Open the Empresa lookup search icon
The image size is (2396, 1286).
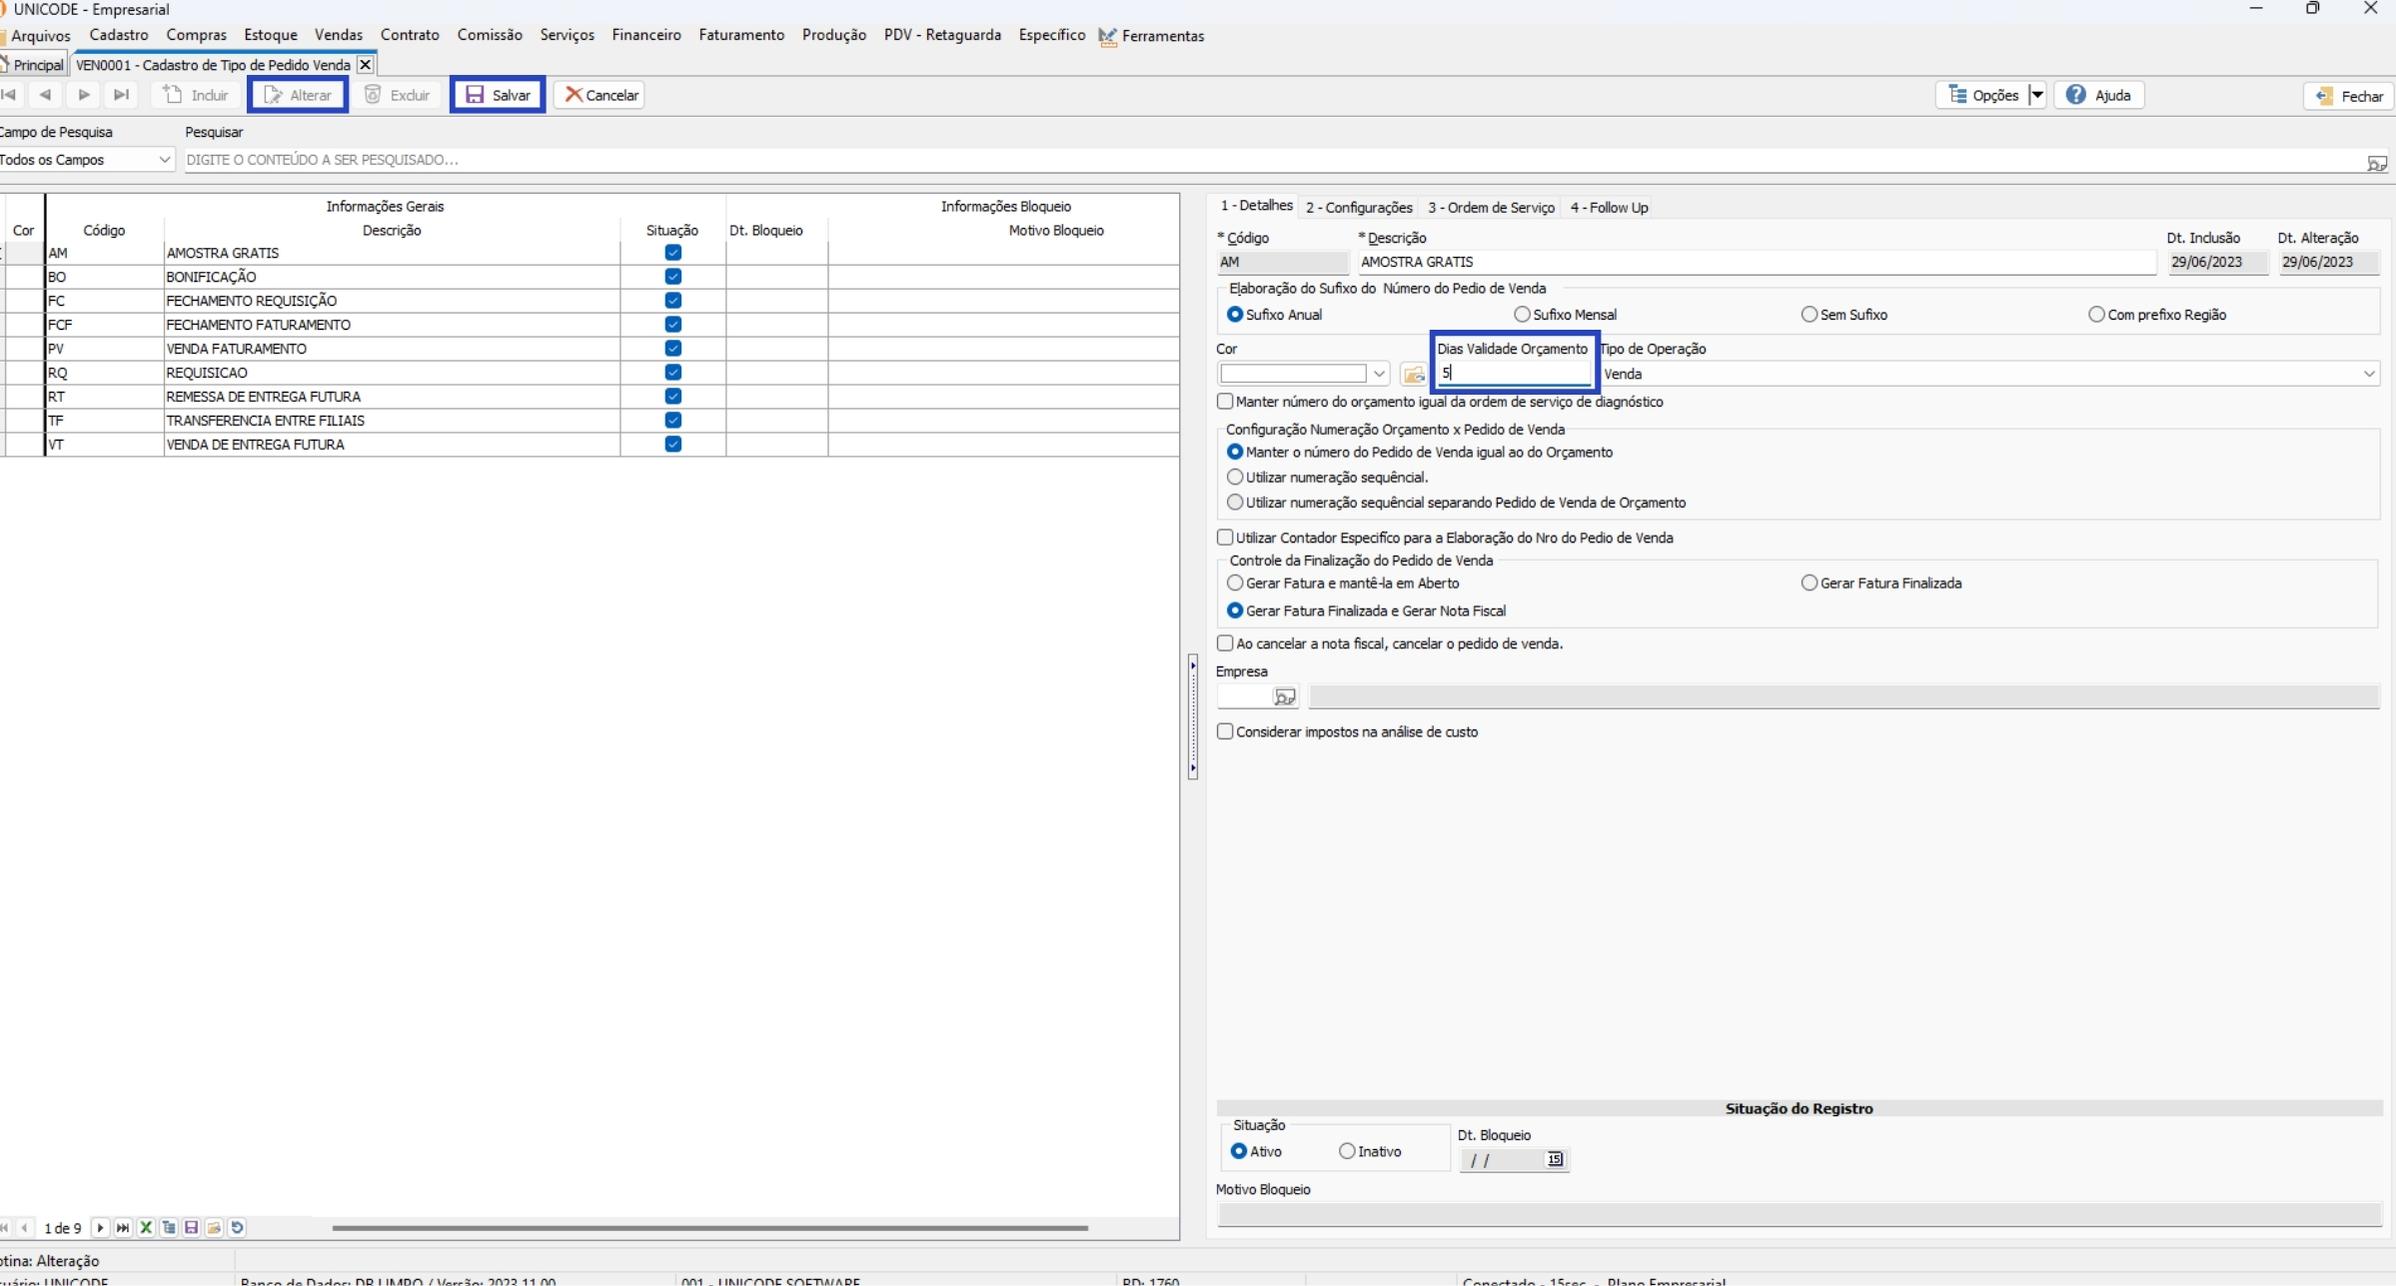coord(1285,697)
